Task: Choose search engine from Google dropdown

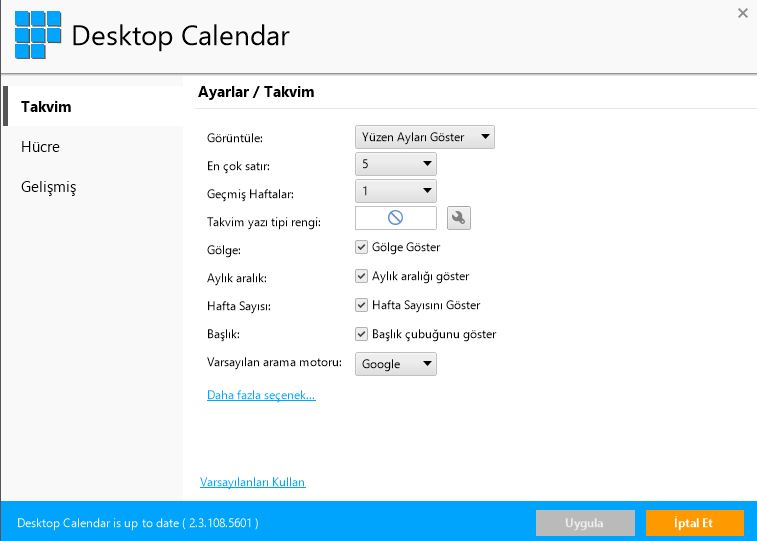Action: [395, 364]
